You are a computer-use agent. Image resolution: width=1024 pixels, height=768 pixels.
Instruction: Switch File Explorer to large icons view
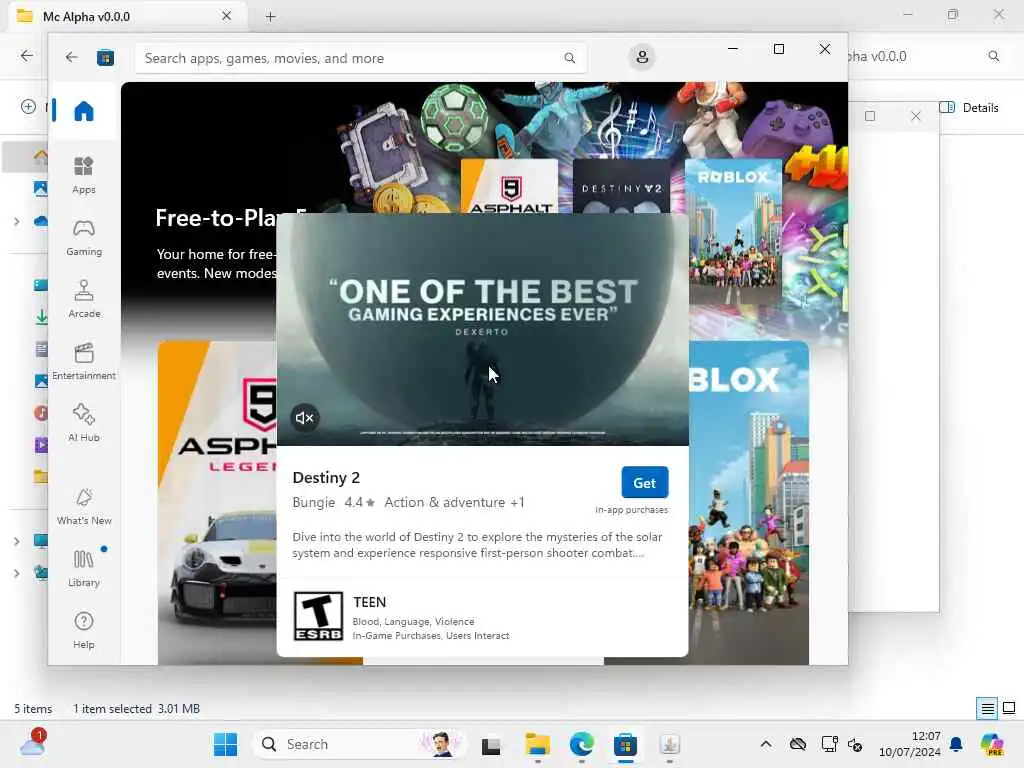(x=1009, y=709)
